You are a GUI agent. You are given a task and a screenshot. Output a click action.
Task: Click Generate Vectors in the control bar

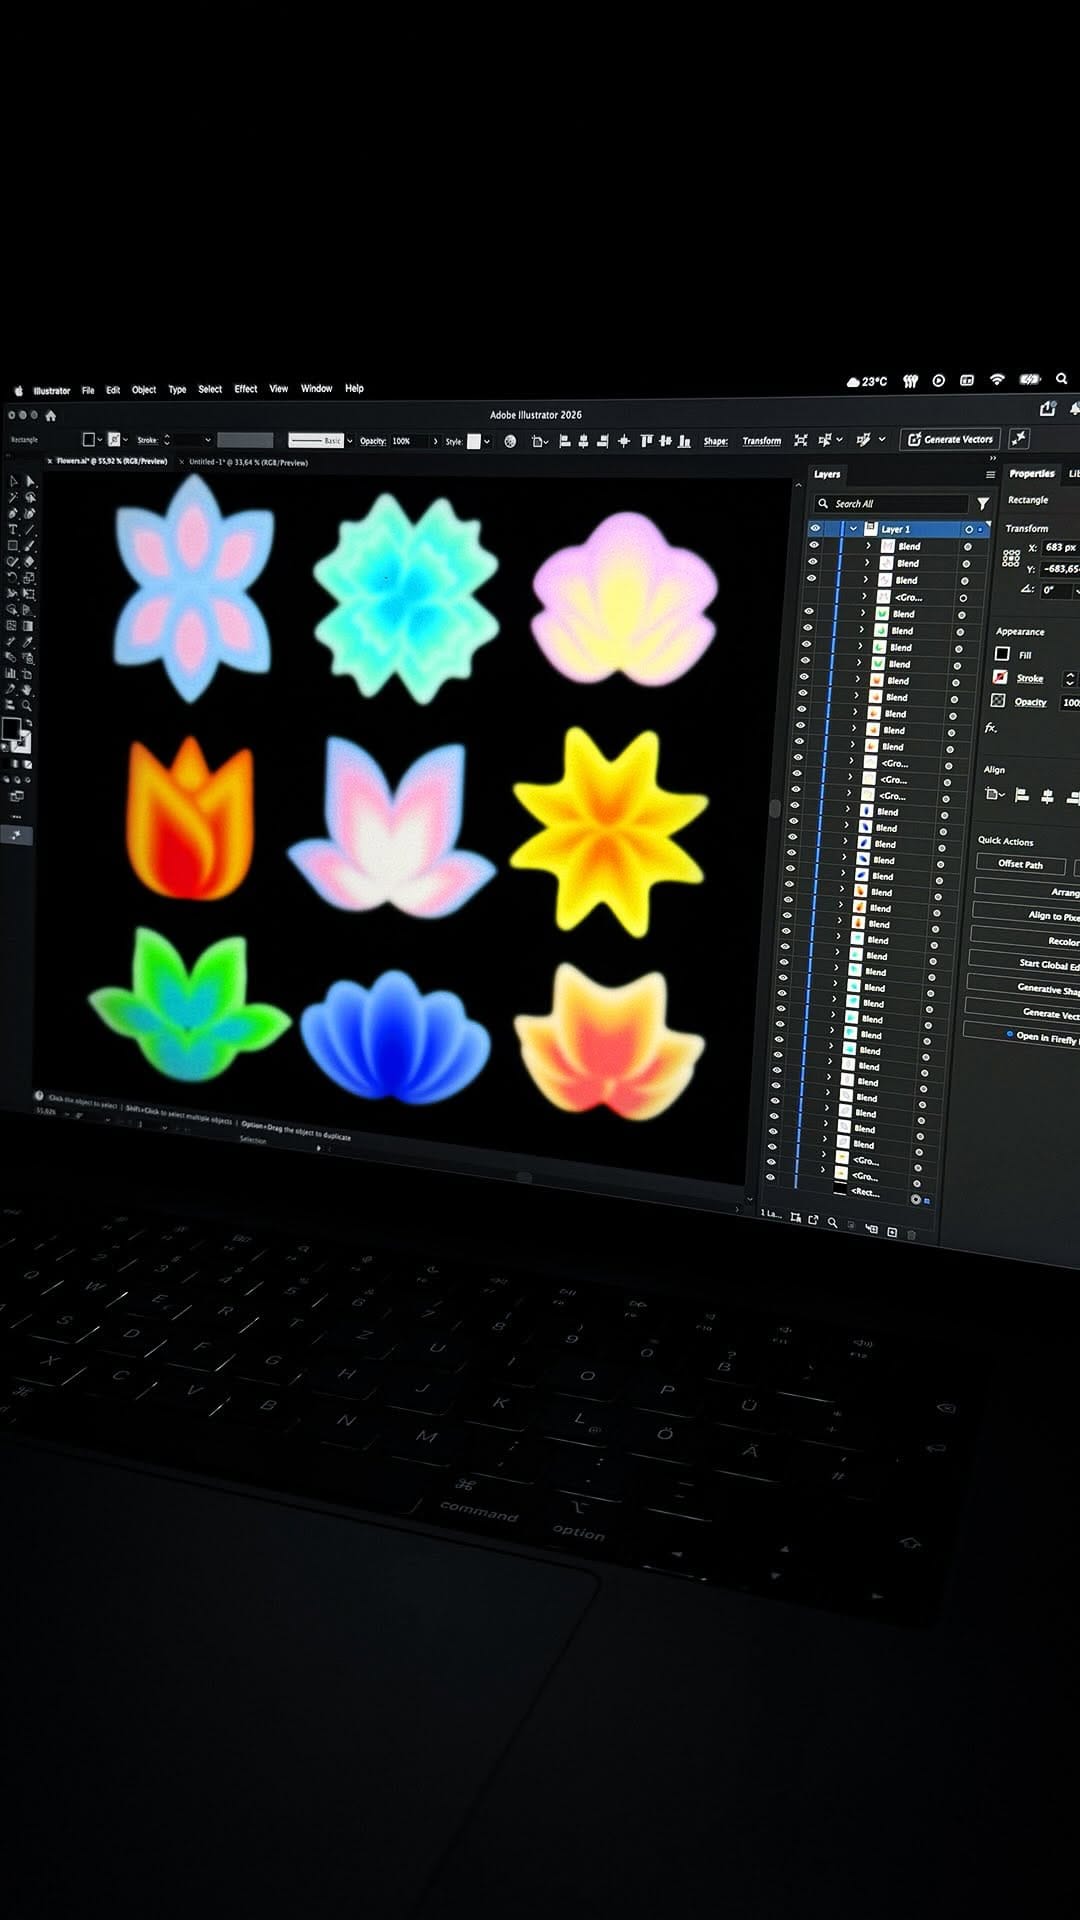[x=951, y=439]
